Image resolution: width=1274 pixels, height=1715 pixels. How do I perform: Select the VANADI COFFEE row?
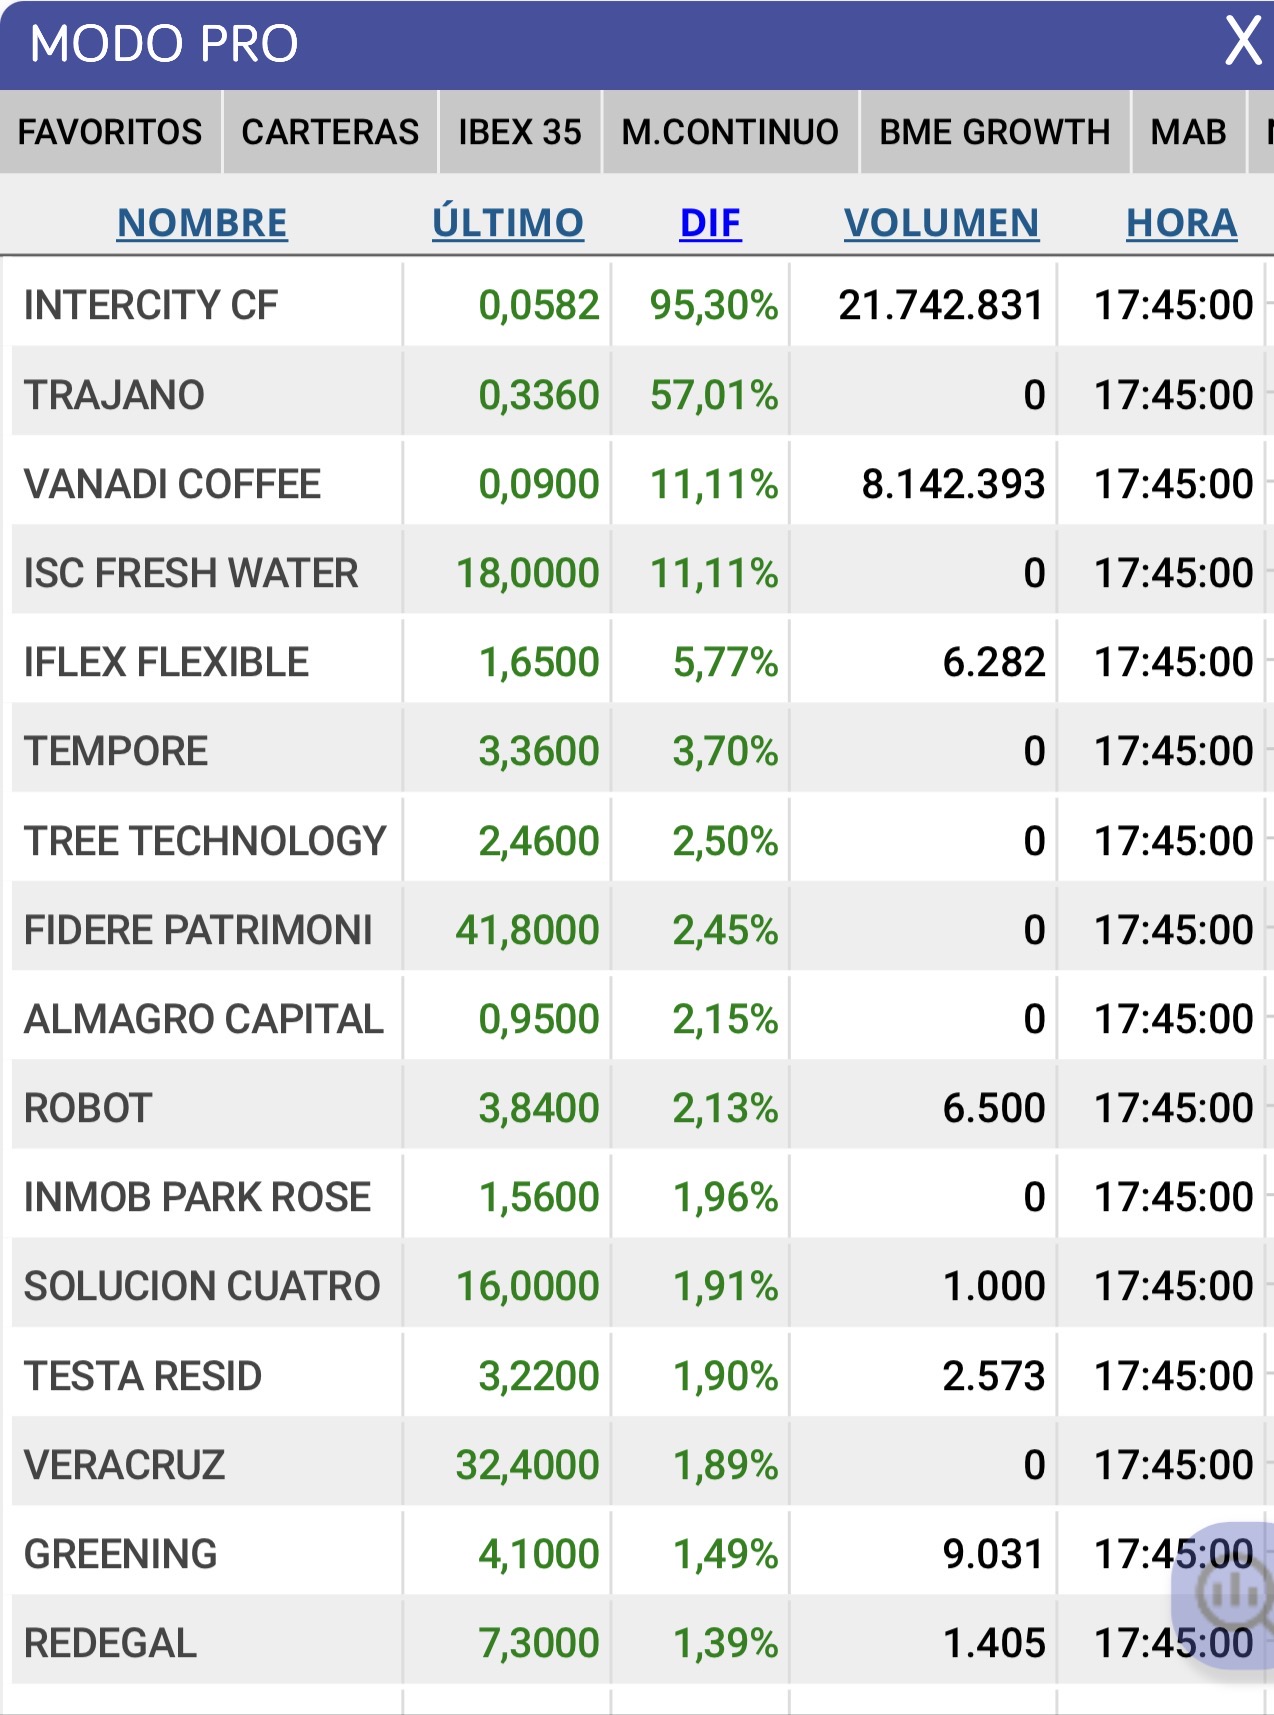(x=638, y=484)
